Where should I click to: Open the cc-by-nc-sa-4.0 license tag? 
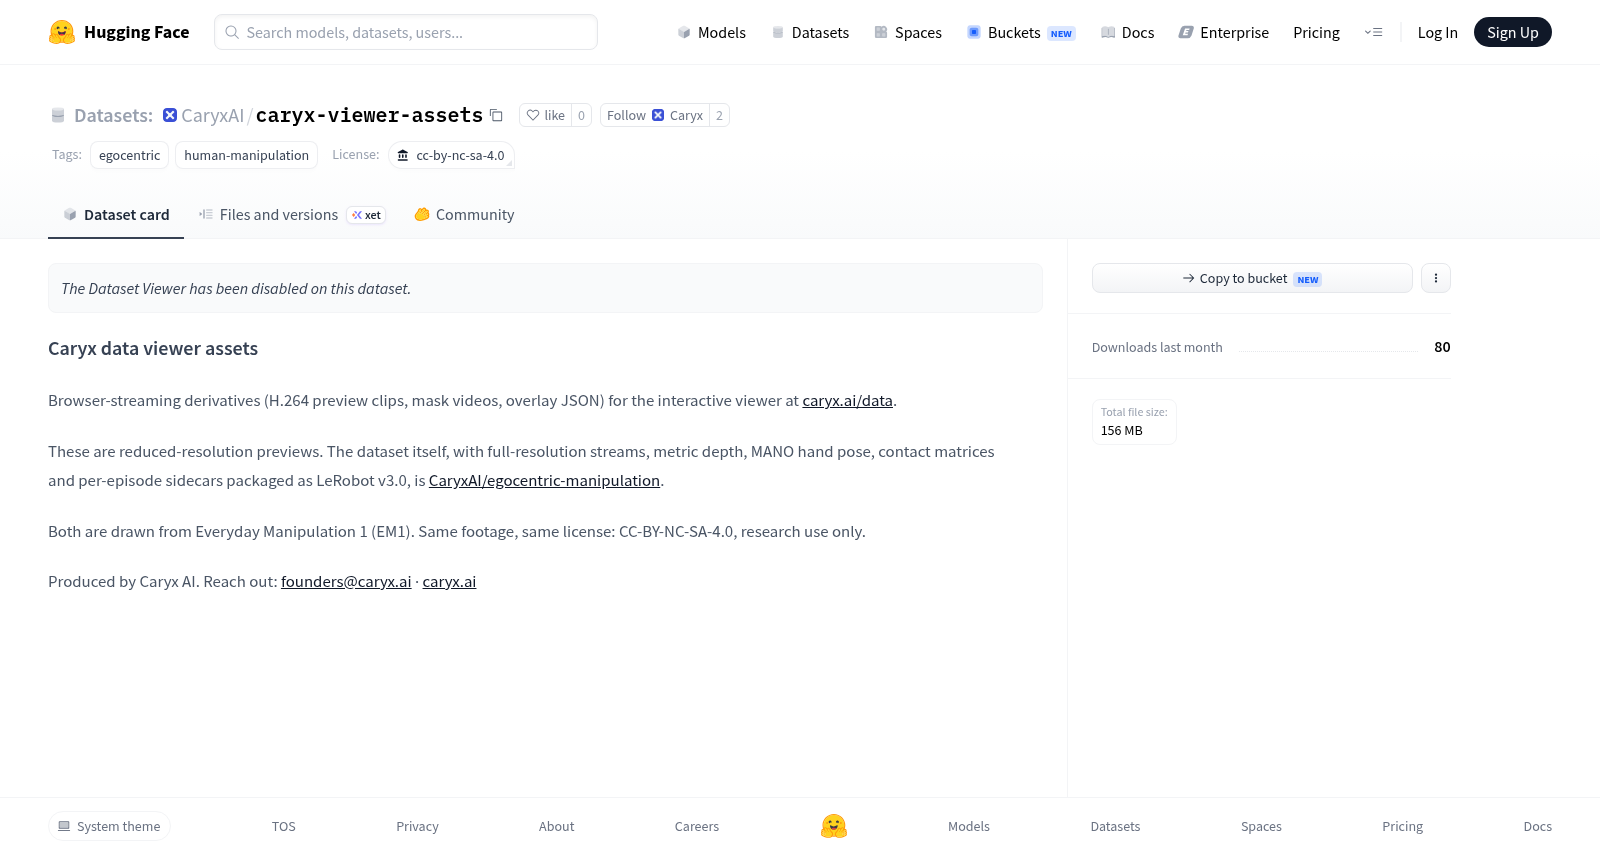tap(451, 155)
